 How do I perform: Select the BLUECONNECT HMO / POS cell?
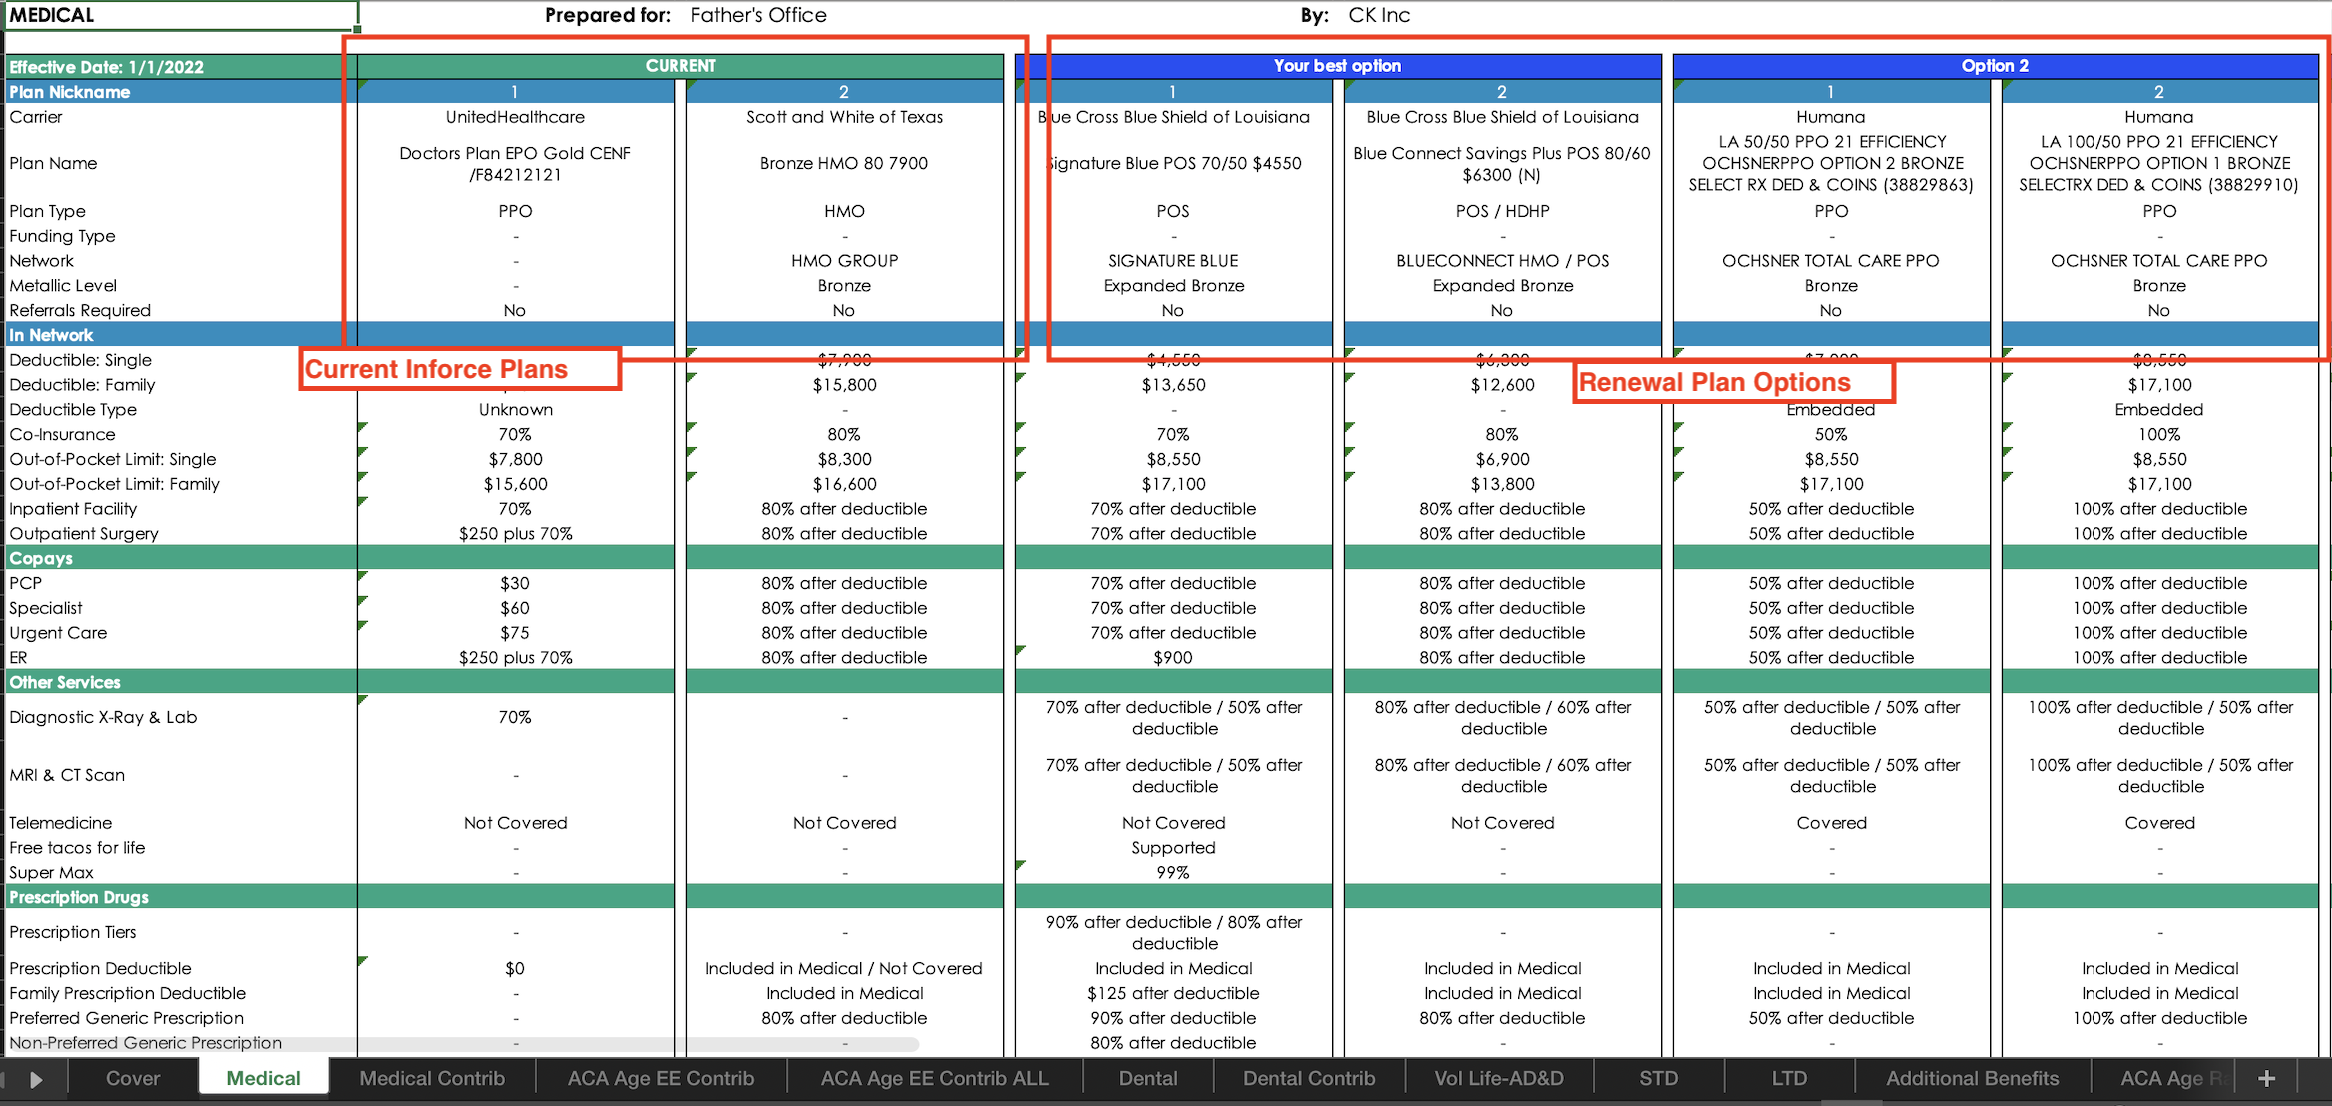pos(1502,261)
